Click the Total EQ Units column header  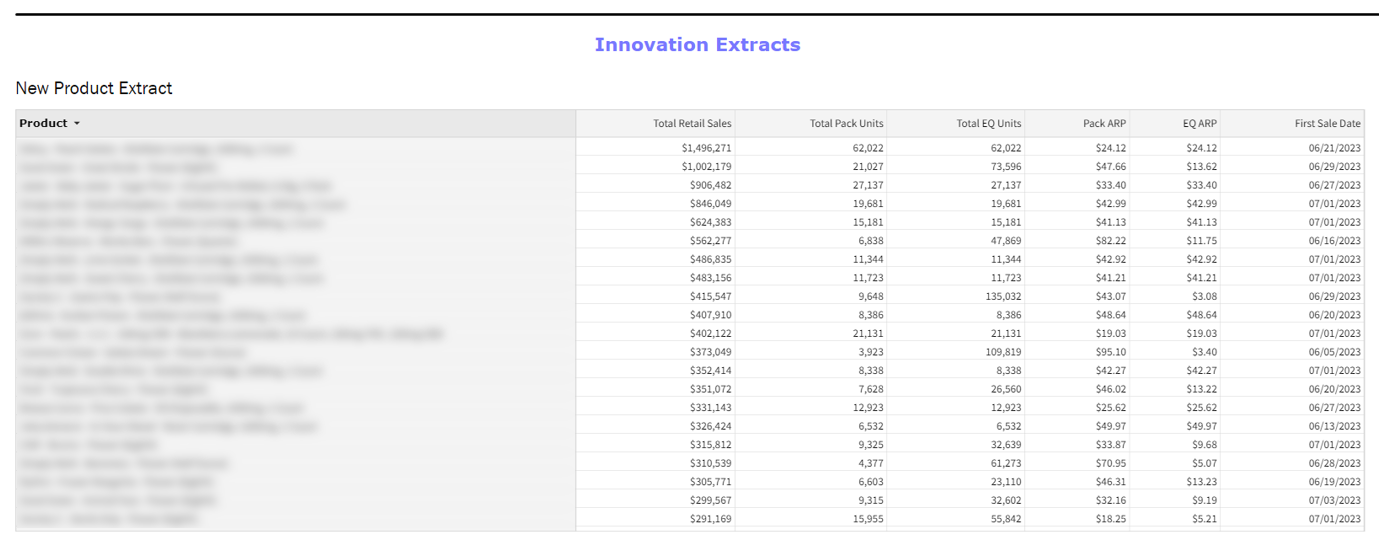(988, 124)
